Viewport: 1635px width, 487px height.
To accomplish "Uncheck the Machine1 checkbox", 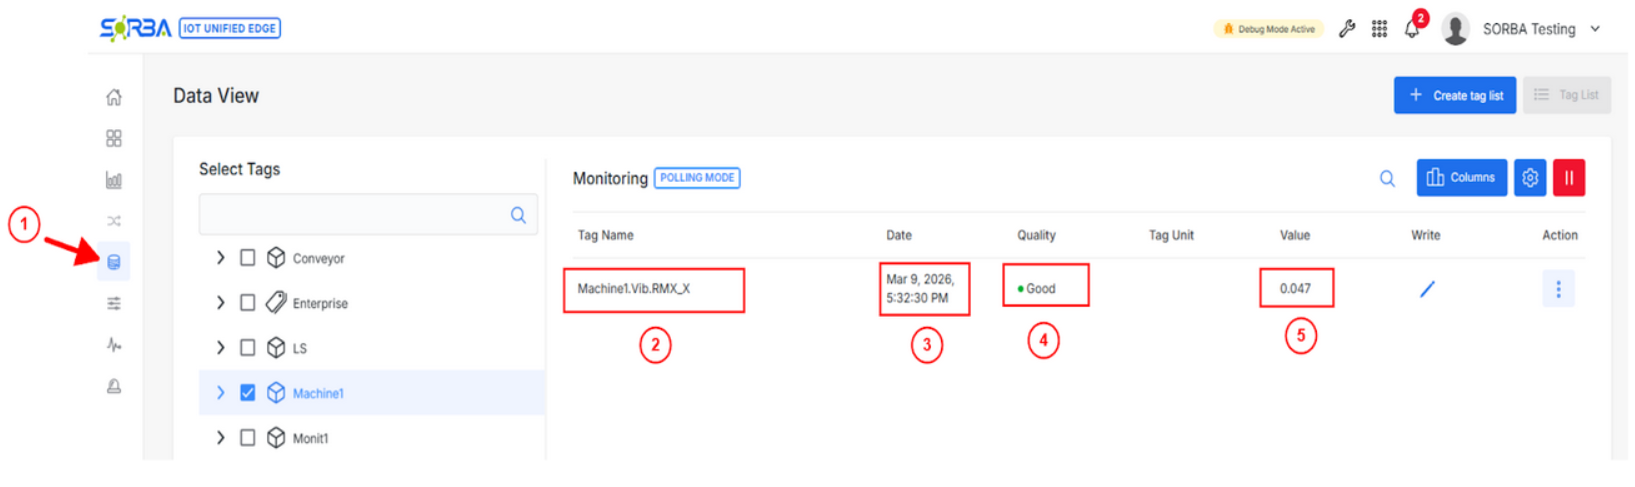I will (x=248, y=393).
